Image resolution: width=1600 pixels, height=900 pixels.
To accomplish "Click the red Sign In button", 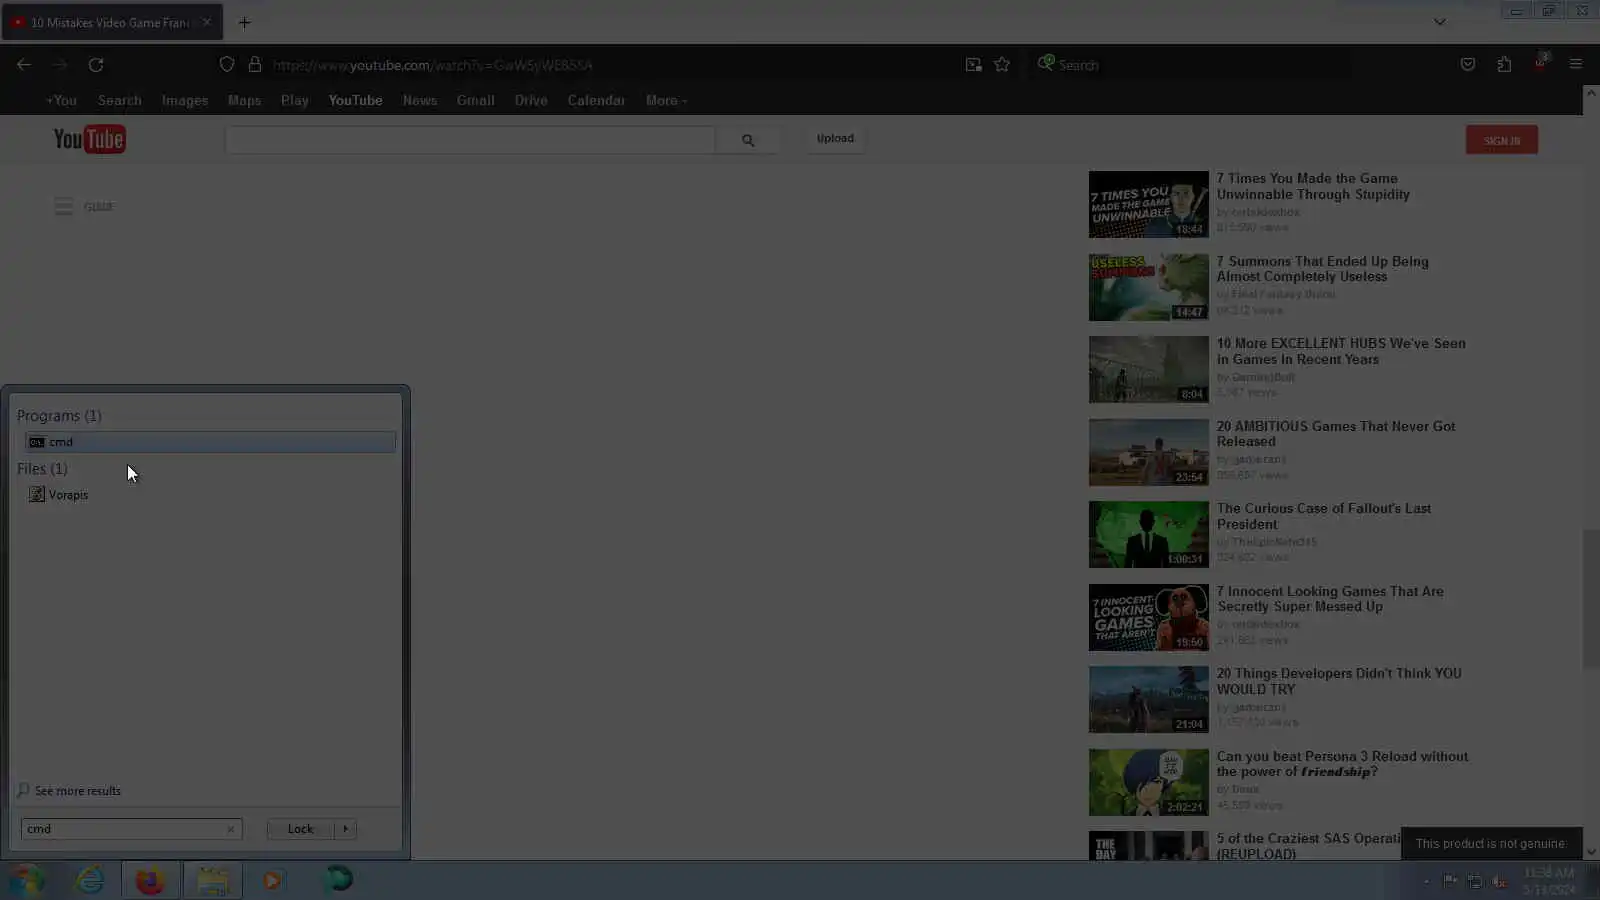I will (1502, 140).
